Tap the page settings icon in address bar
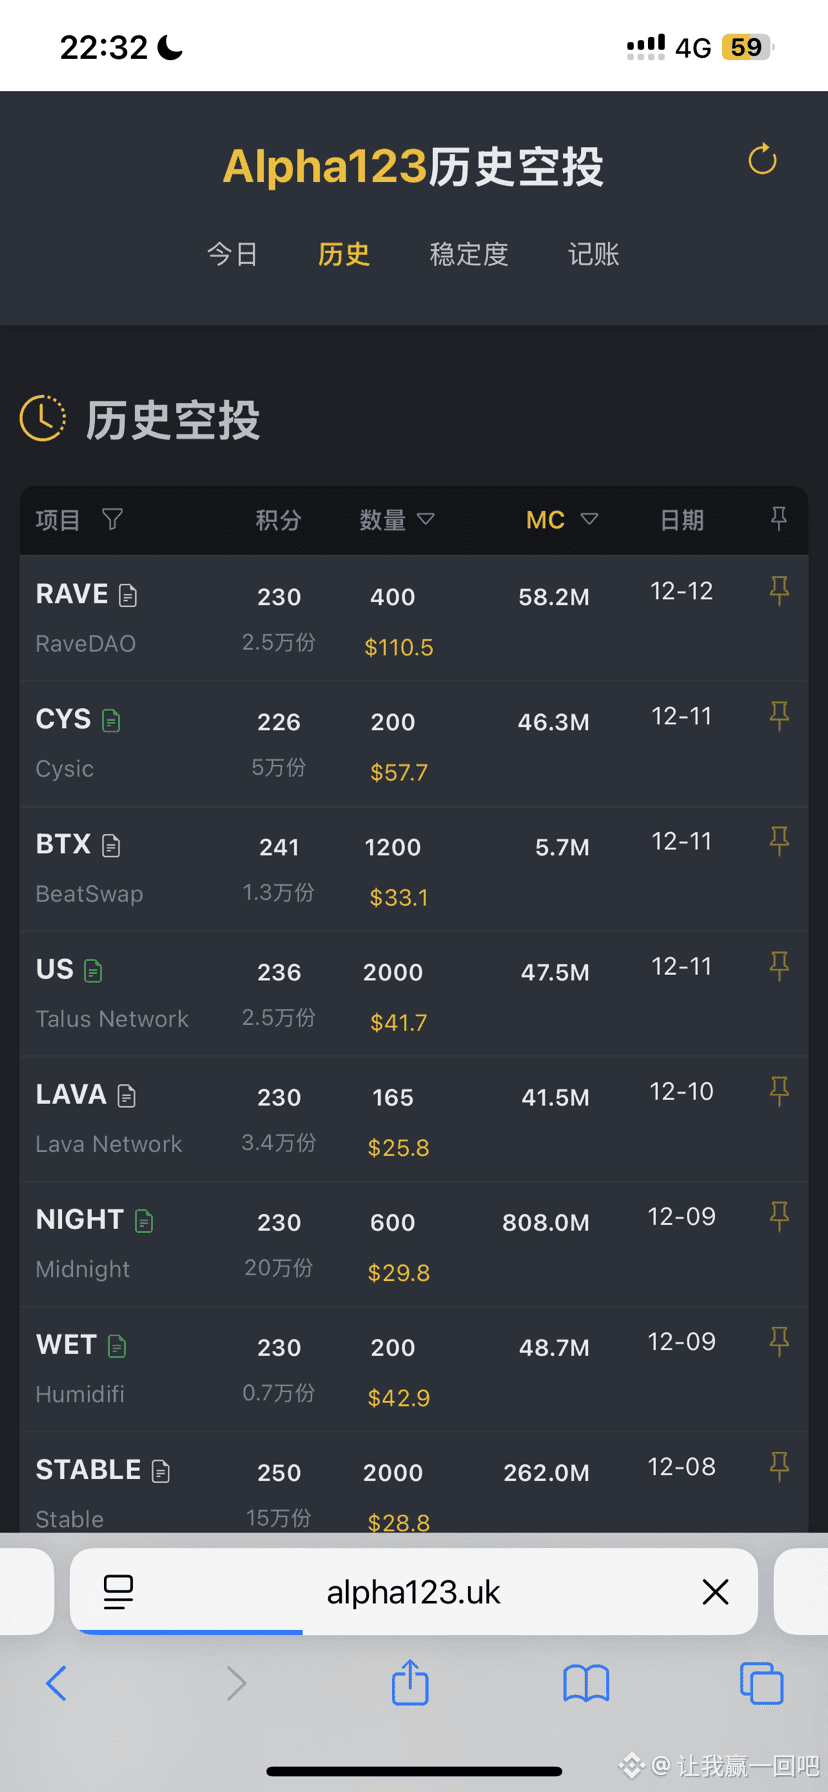The height and width of the screenshot is (1792, 828). [118, 1591]
